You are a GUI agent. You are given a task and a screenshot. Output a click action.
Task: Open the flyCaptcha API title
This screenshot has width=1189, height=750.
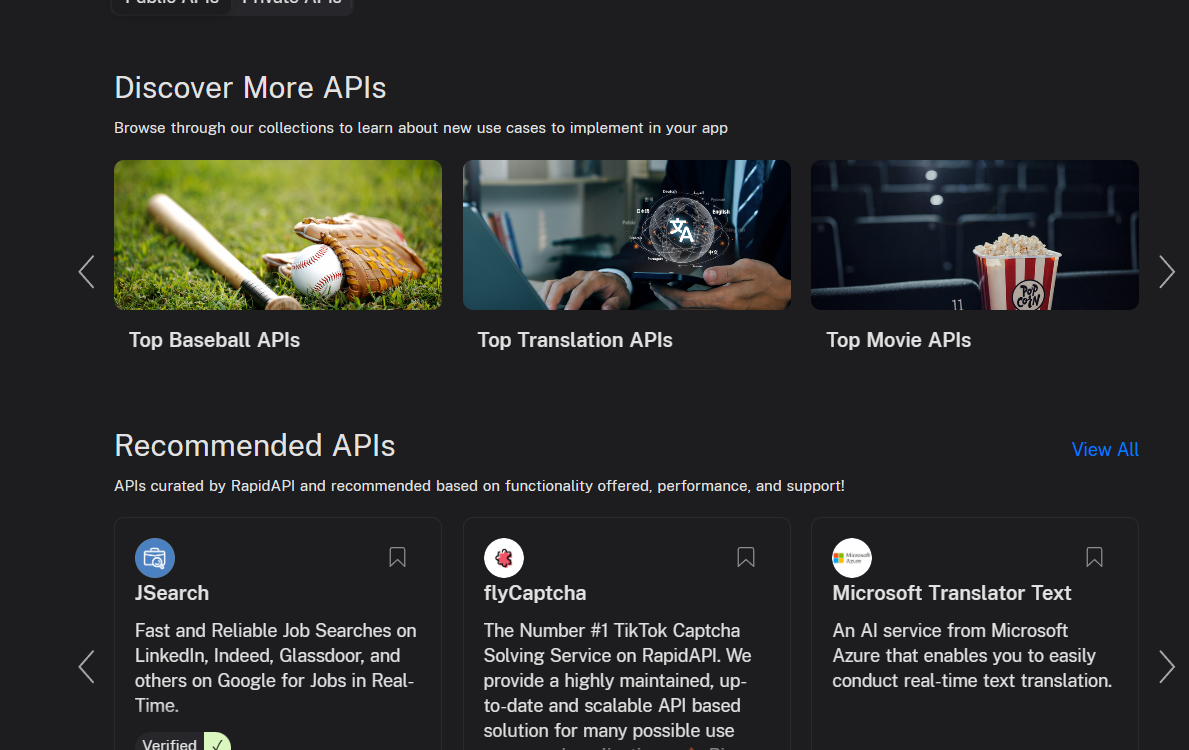[535, 593]
